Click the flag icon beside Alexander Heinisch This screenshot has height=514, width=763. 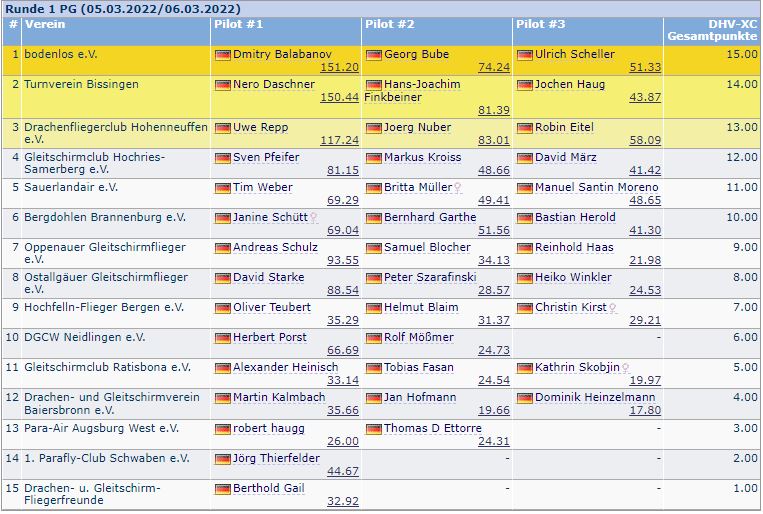click(222, 368)
